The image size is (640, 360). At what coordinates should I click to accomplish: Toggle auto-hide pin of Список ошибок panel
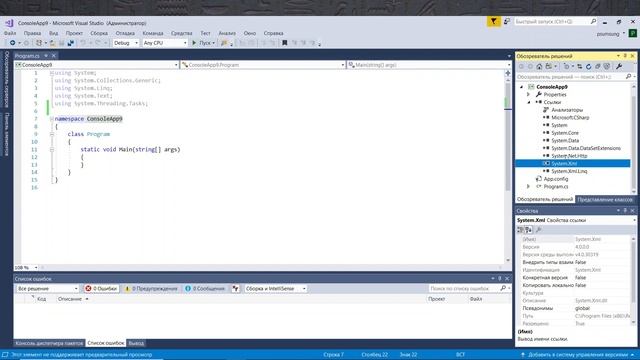[x=500, y=279]
